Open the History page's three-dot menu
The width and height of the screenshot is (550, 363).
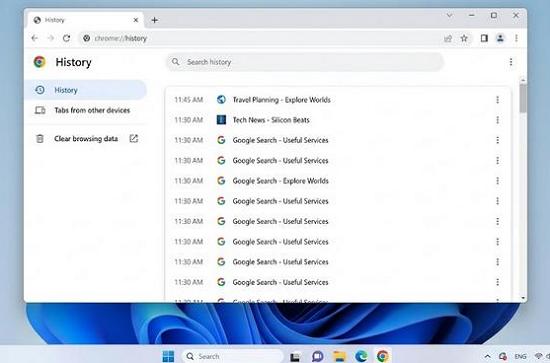pyautogui.click(x=511, y=62)
